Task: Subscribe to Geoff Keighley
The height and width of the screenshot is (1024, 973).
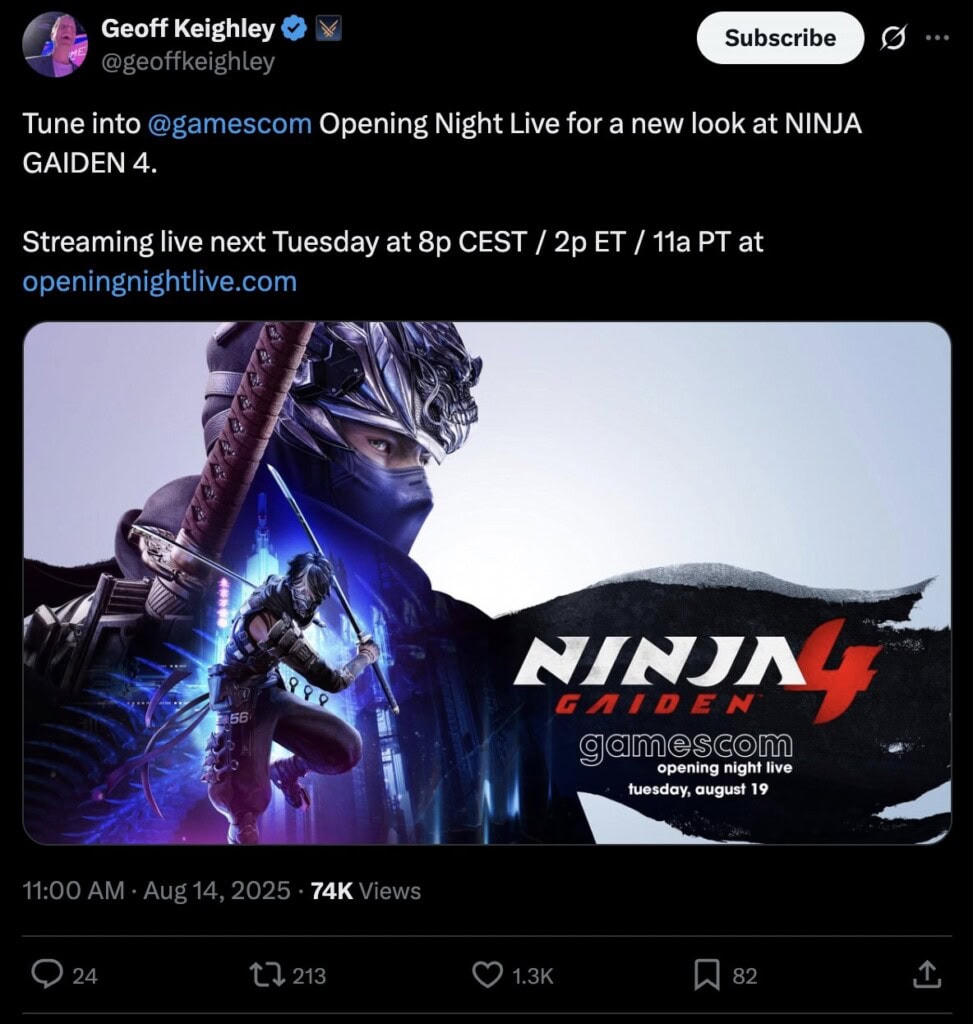Action: [x=780, y=38]
